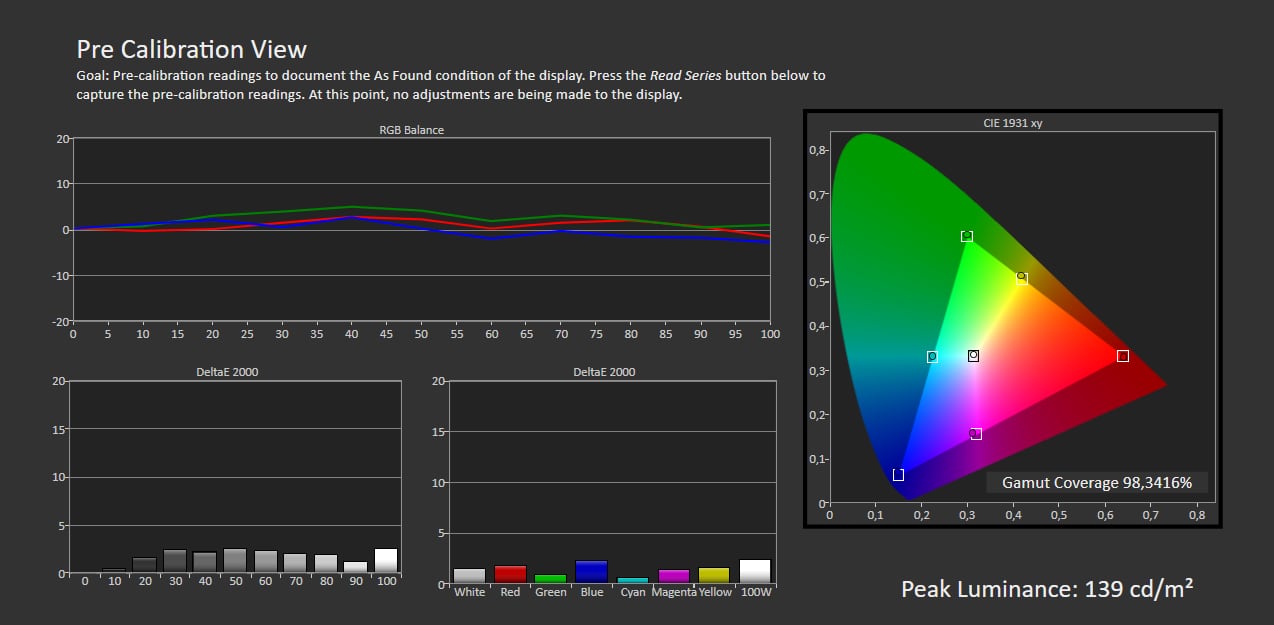Click the Gamut Coverage 98,3416% label
1274x625 pixels.
pos(1097,482)
